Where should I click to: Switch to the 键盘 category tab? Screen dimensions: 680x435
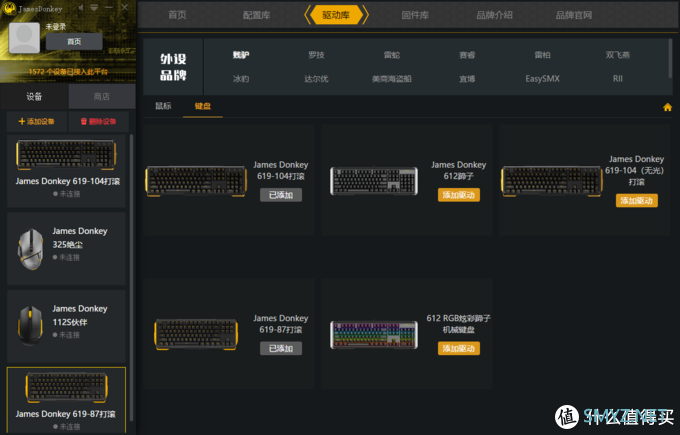pos(203,106)
